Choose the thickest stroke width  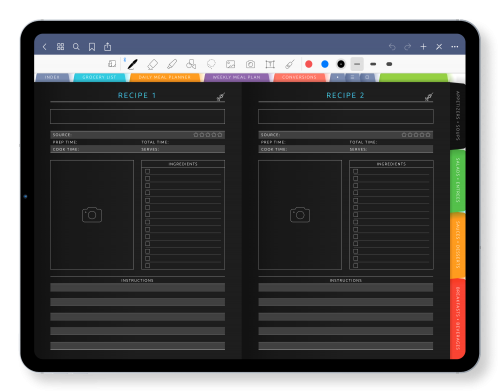click(x=389, y=64)
